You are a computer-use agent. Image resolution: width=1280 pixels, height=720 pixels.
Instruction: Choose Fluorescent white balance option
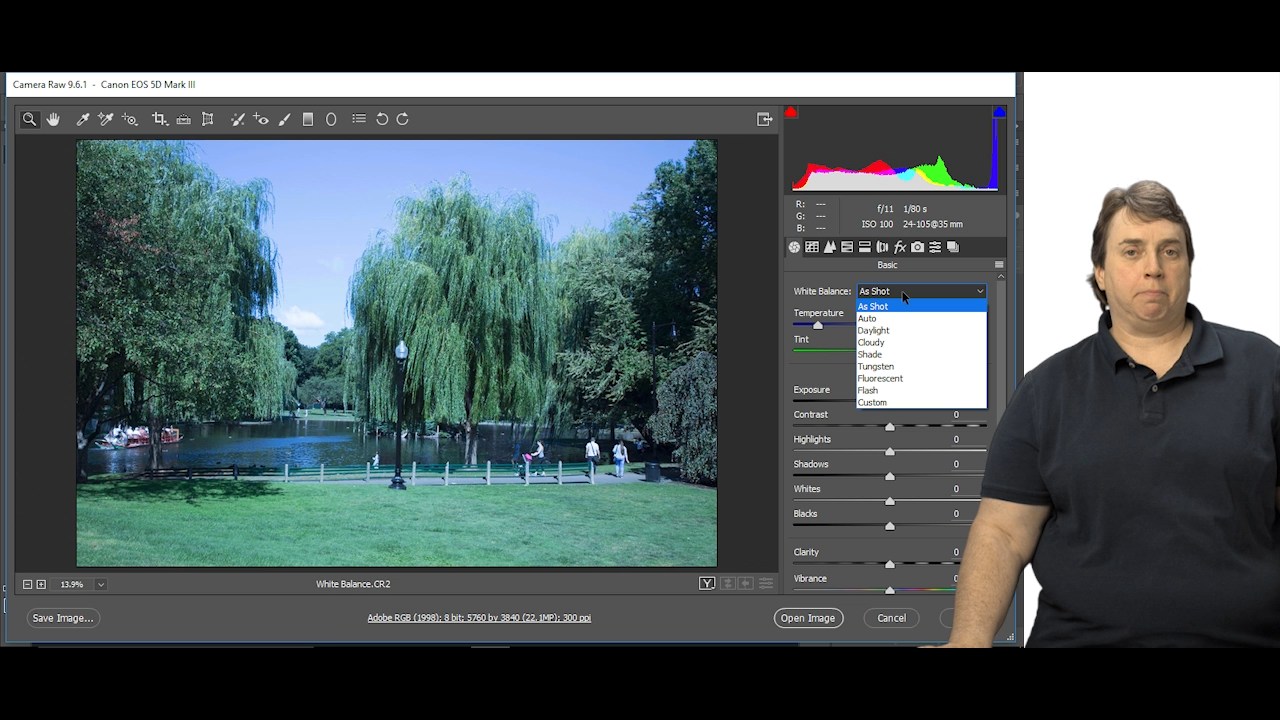(921, 378)
